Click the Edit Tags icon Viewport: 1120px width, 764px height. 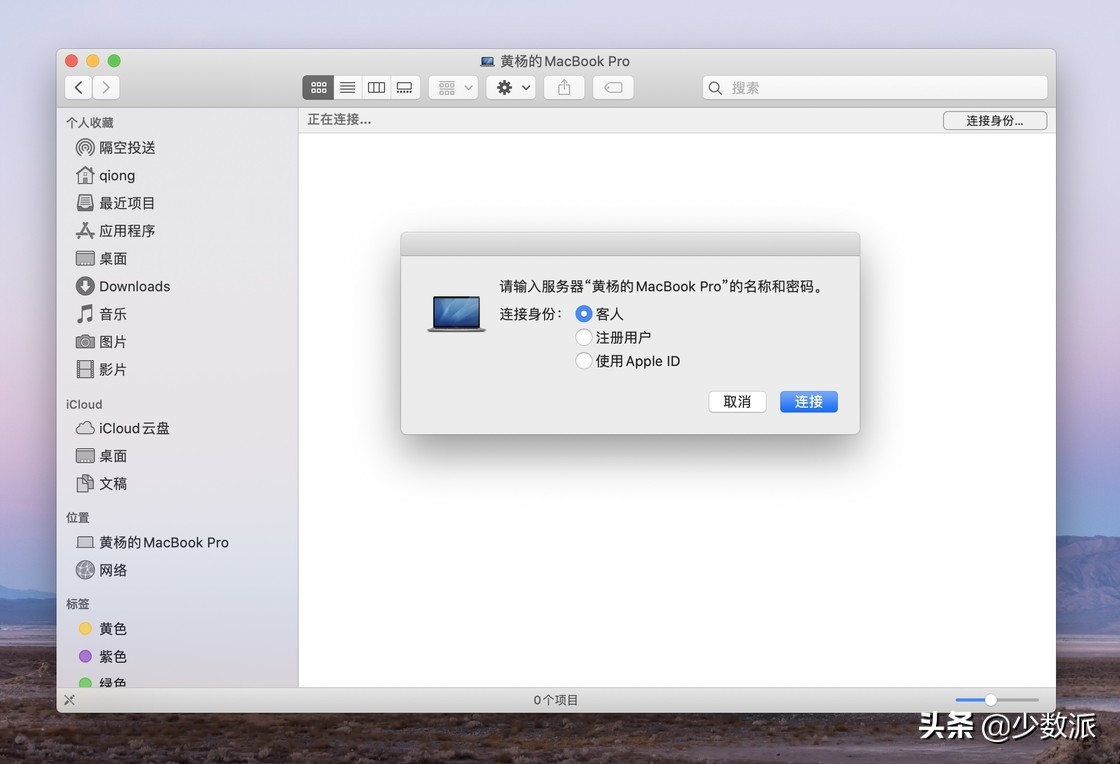tap(613, 87)
